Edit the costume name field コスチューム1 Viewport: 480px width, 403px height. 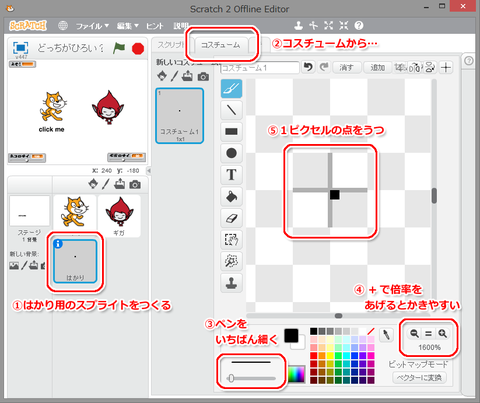coord(259,68)
